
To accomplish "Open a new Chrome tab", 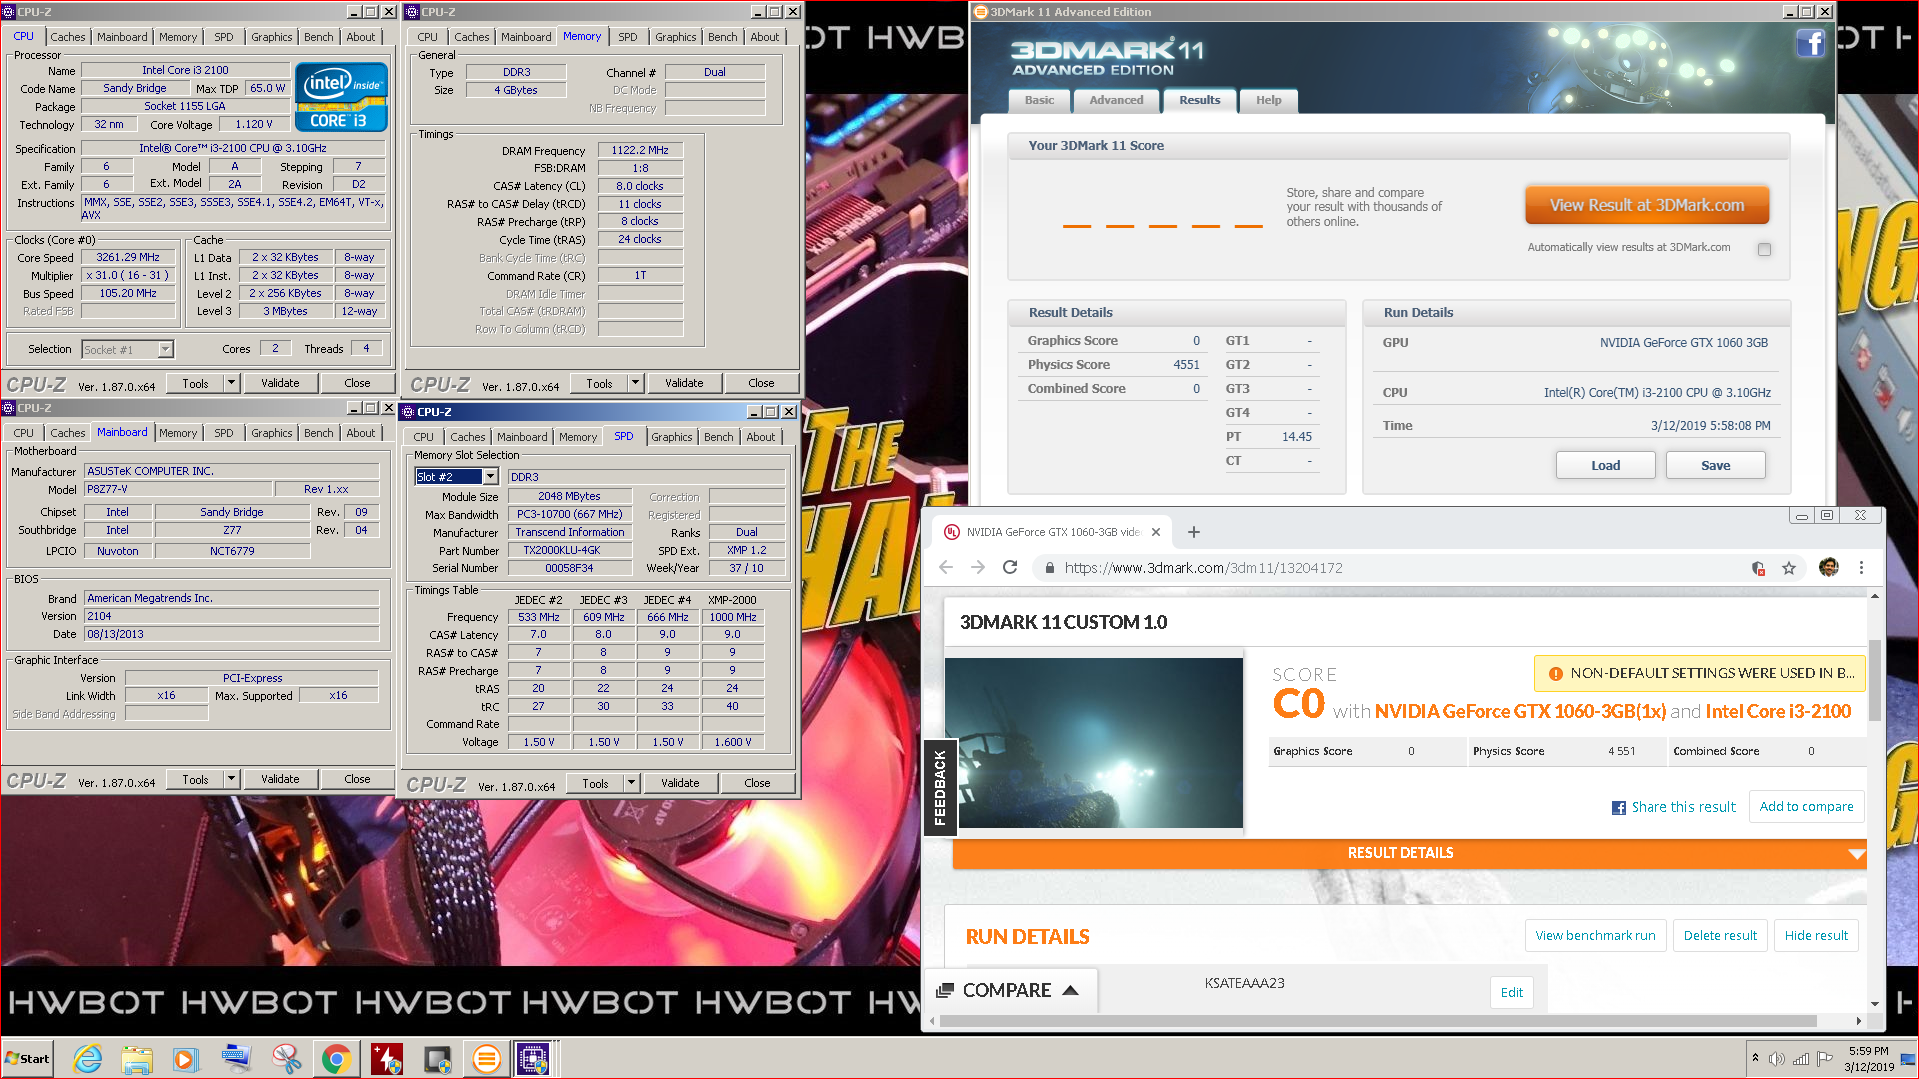I will pyautogui.click(x=1194, y=532).
